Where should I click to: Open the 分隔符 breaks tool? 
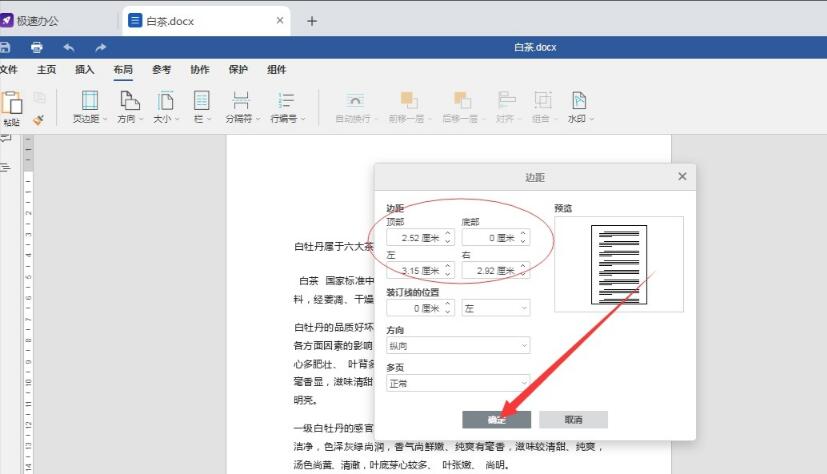coord(242,107)
